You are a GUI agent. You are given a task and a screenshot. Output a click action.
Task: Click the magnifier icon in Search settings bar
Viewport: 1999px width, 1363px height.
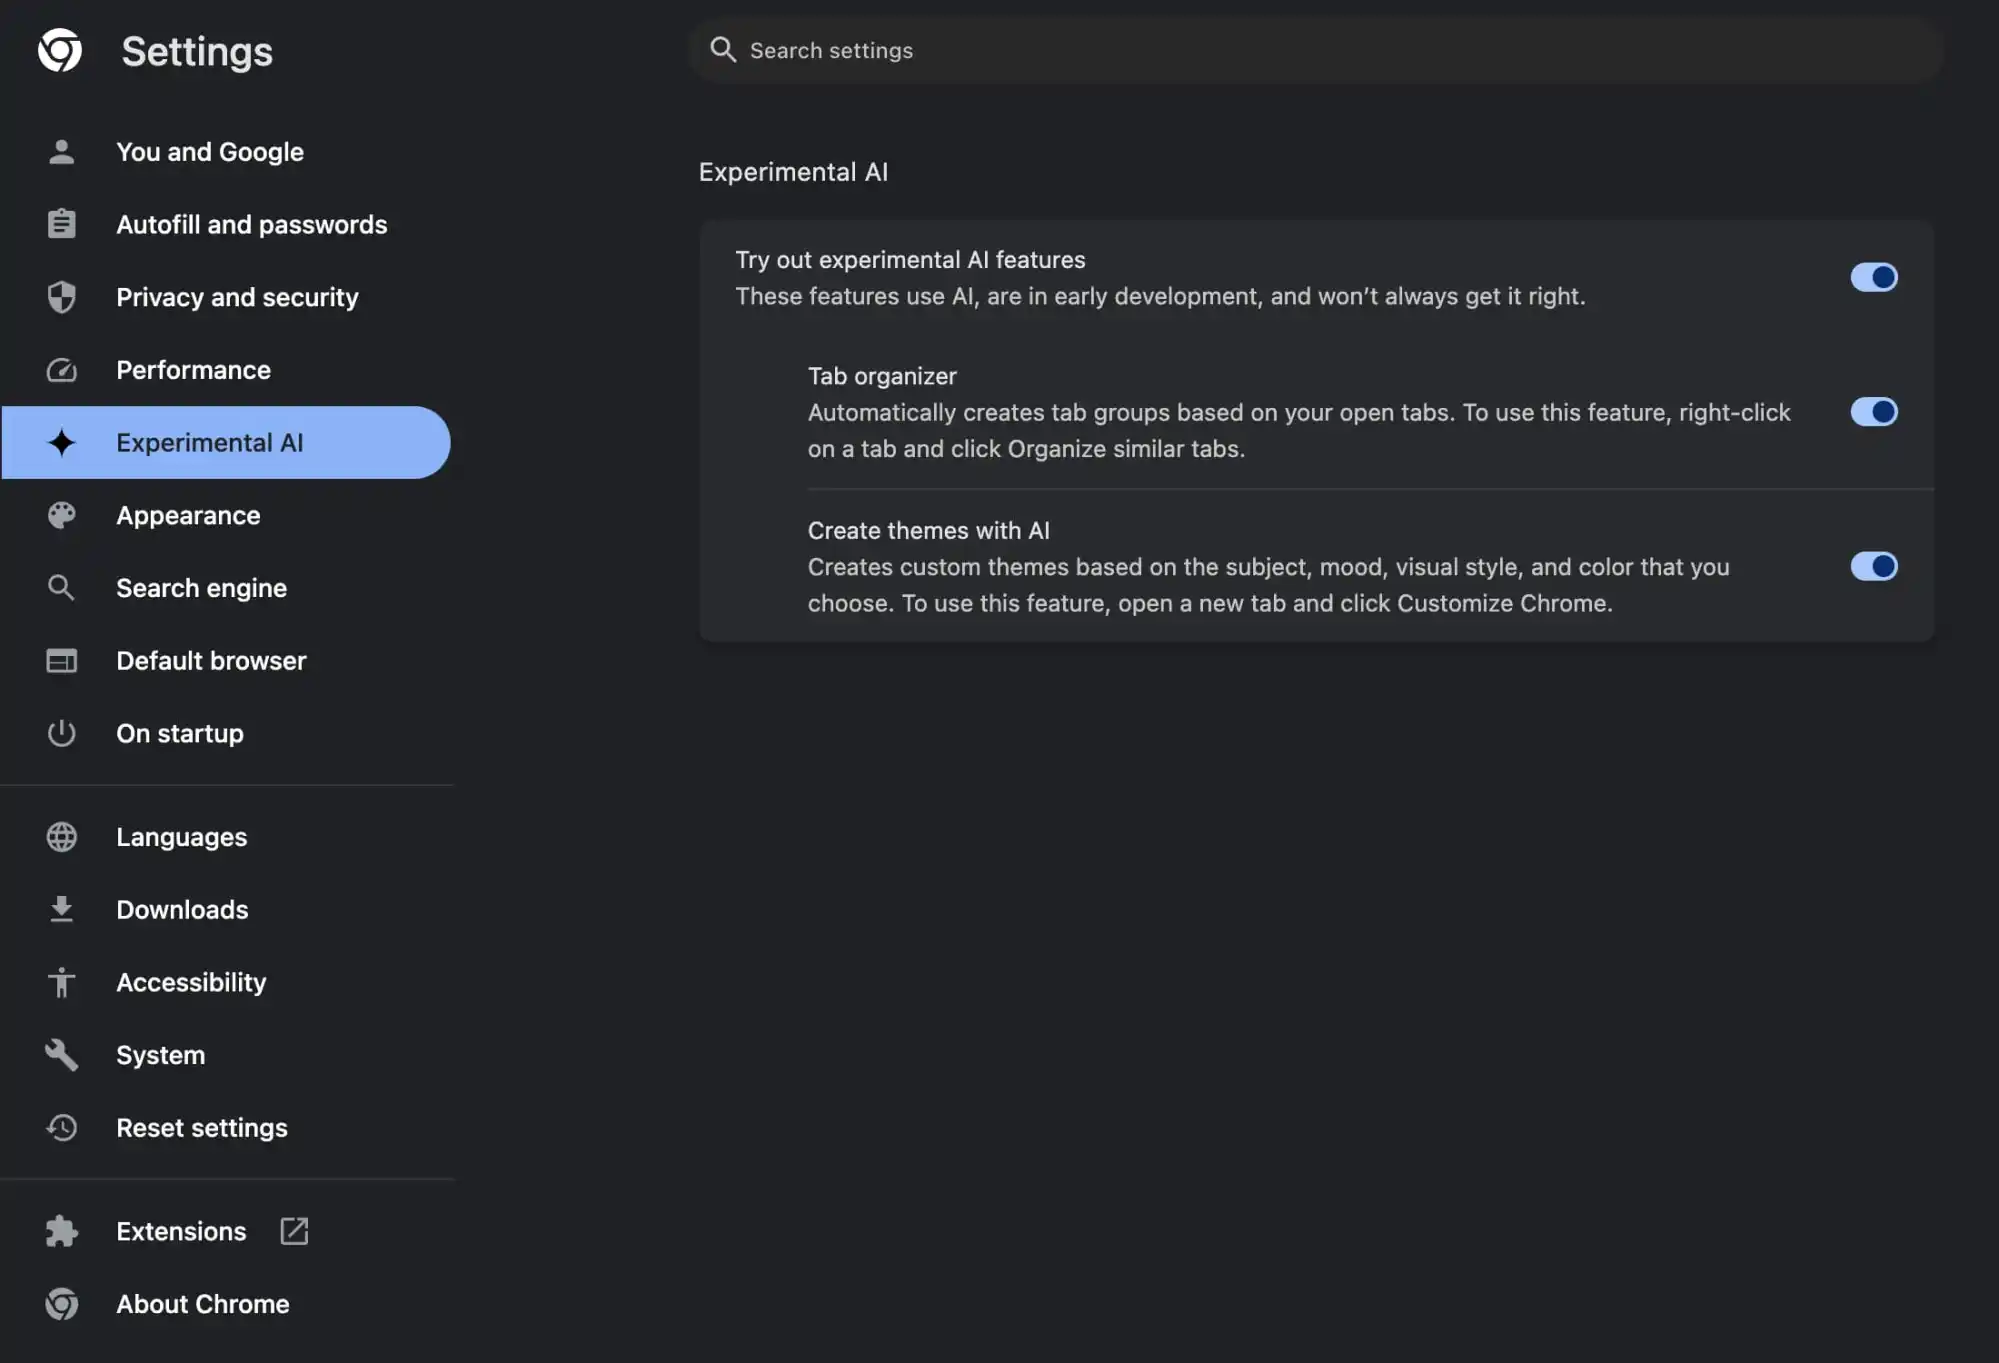click(x=723, y=50)
